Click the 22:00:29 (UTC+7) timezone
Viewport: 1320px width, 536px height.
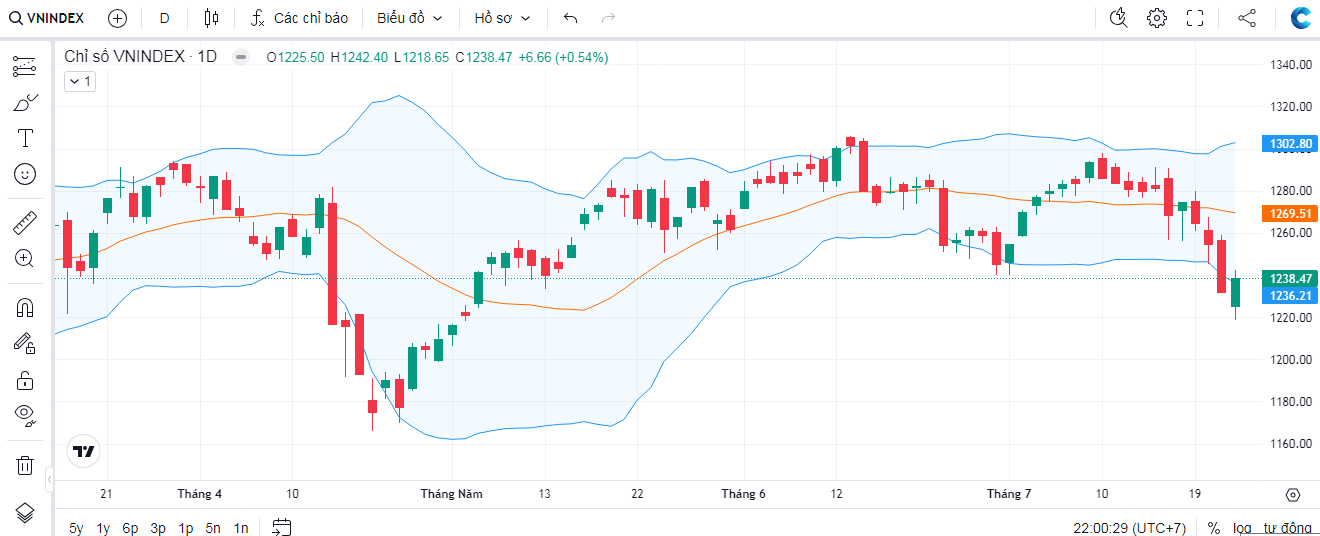[x=1130, y=528]
